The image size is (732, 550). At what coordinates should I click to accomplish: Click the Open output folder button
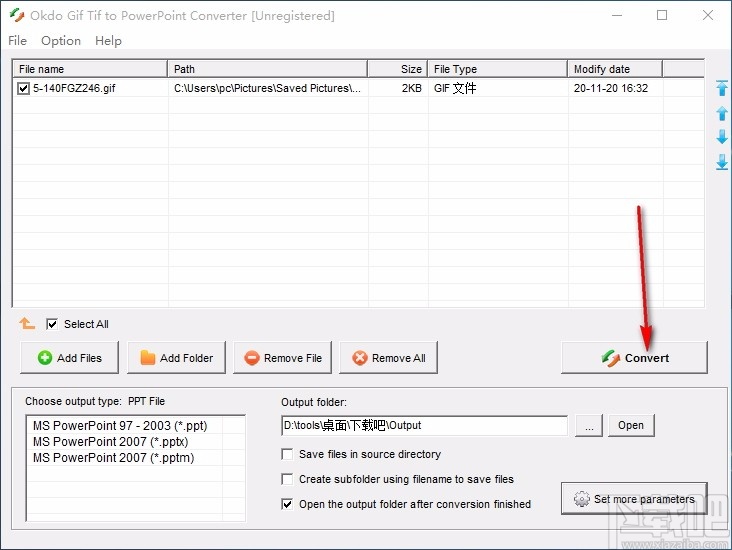(x=631, y=425)
